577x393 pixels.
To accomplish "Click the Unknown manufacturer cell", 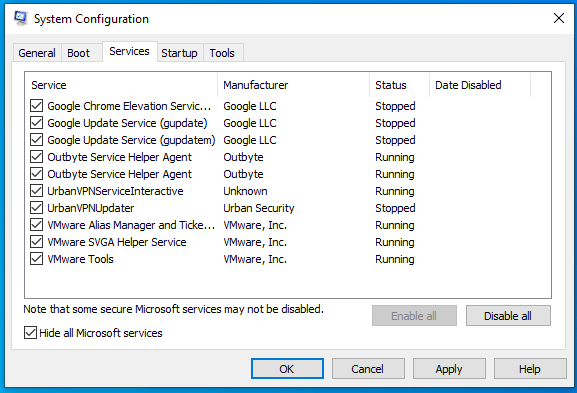I will coord(245,191).
